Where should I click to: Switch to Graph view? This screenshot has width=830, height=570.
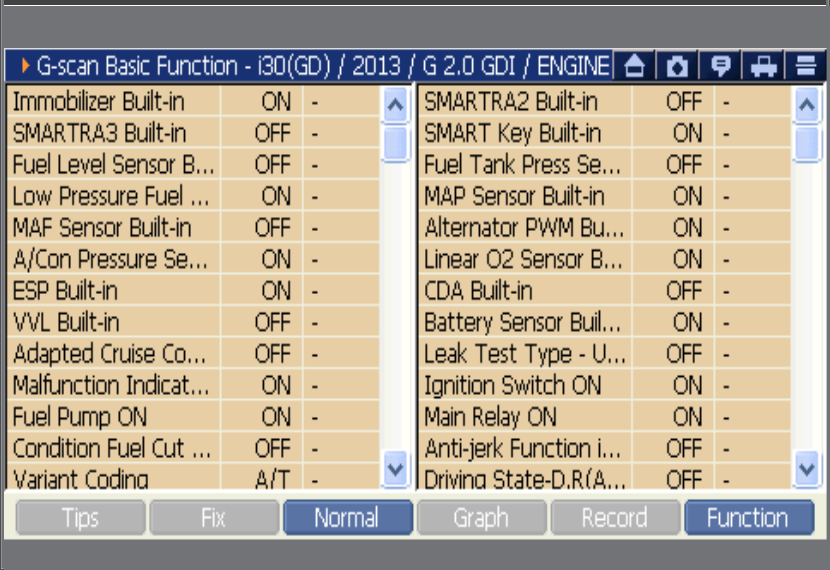point(482,518)
